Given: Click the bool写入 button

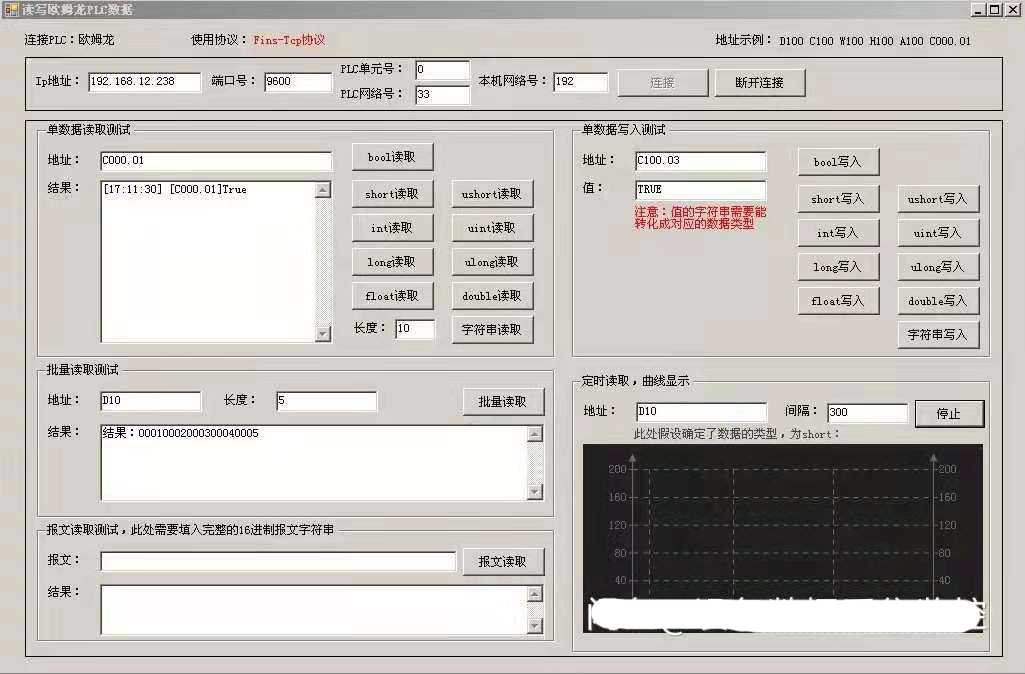Looking at the screenshot, I should (837, 162).
